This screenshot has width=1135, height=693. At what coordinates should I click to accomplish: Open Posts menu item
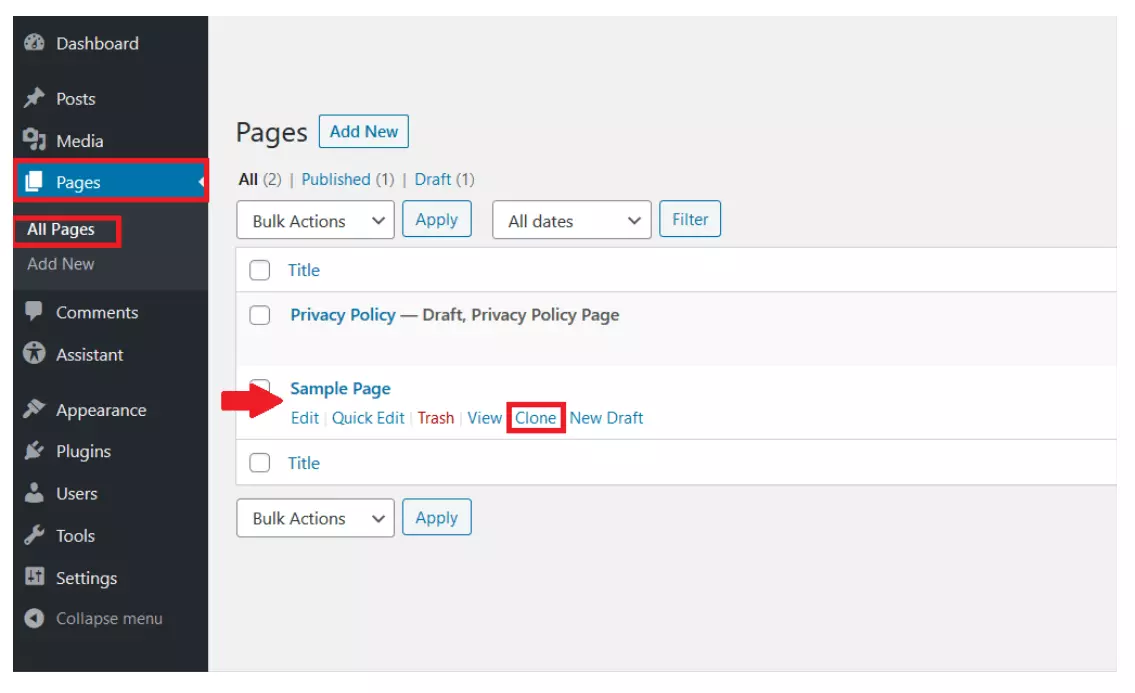(x=76, y=98)
